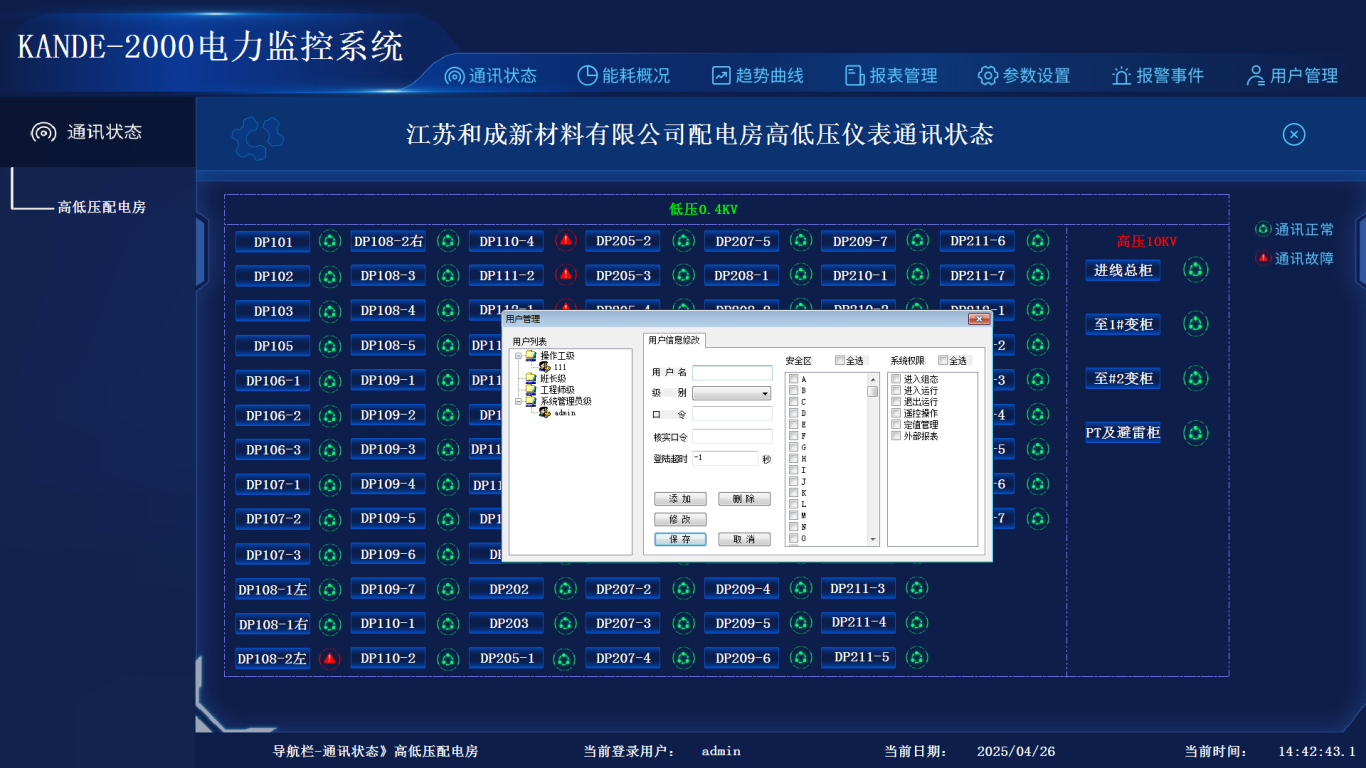The image size is (1366, 768).
Task: Click the 修改 button
Action: click(680, 519)
